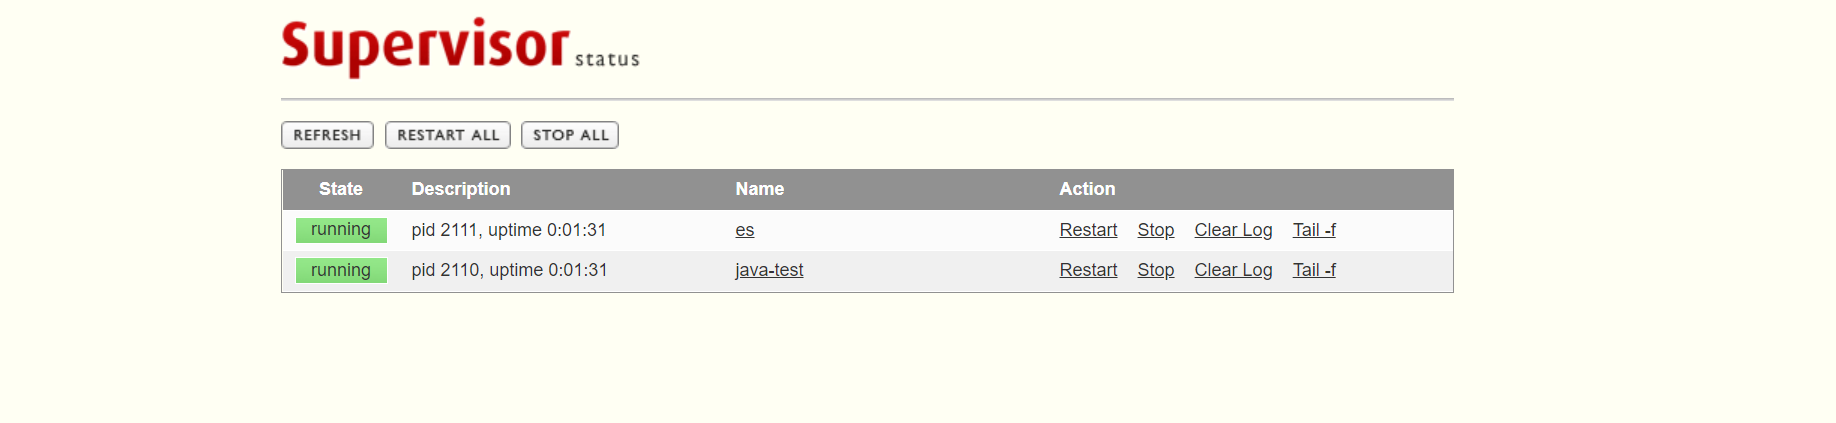Open the java-test process name link
This screenshot has height=423, width=1836.
pos(769,270)
